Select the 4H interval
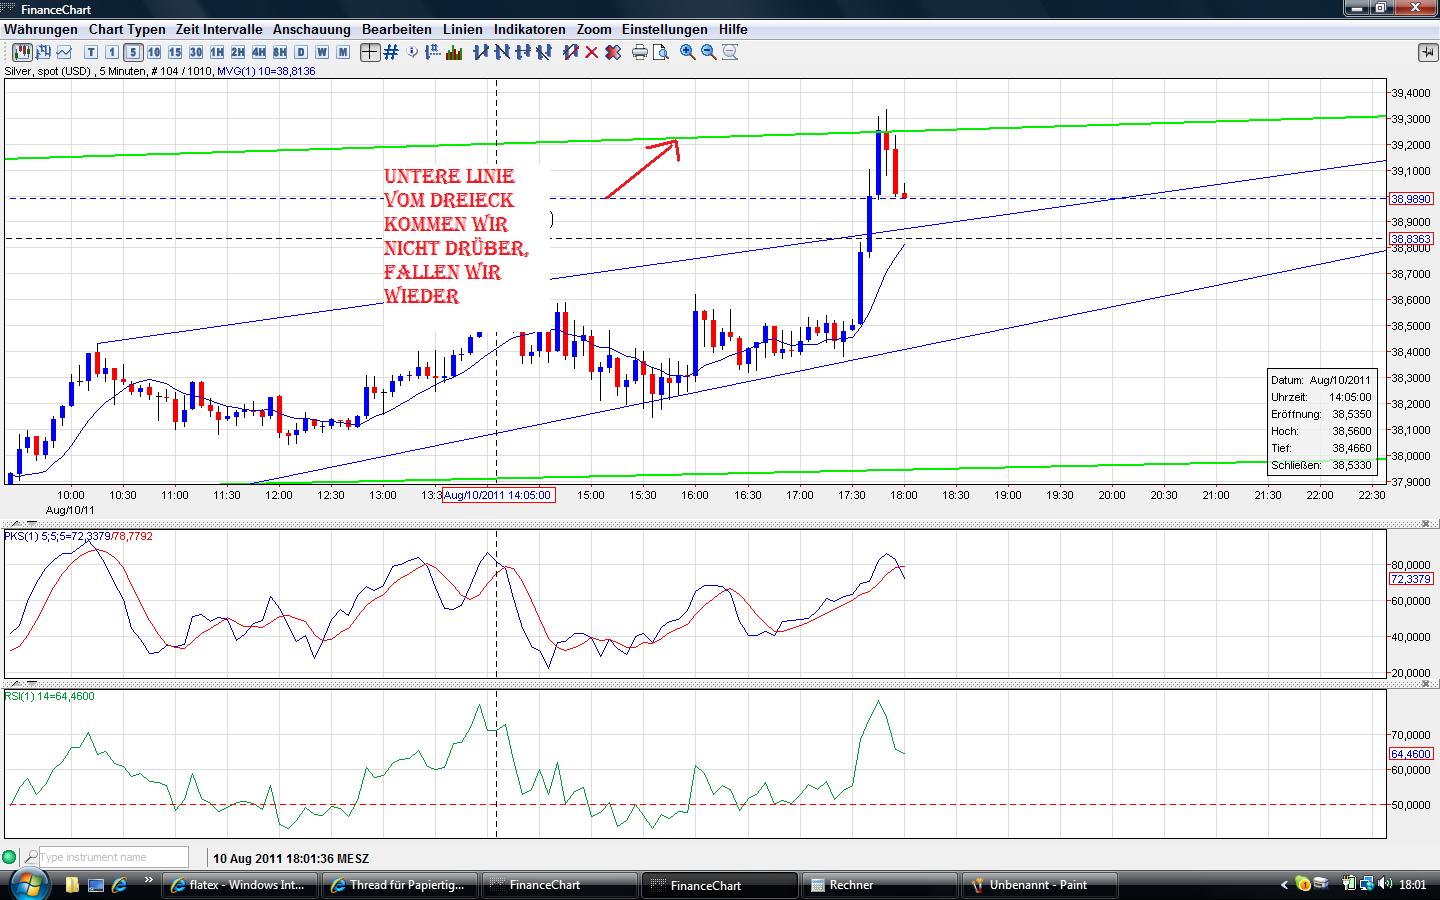 pyautogui.click(x=259, y=52)
